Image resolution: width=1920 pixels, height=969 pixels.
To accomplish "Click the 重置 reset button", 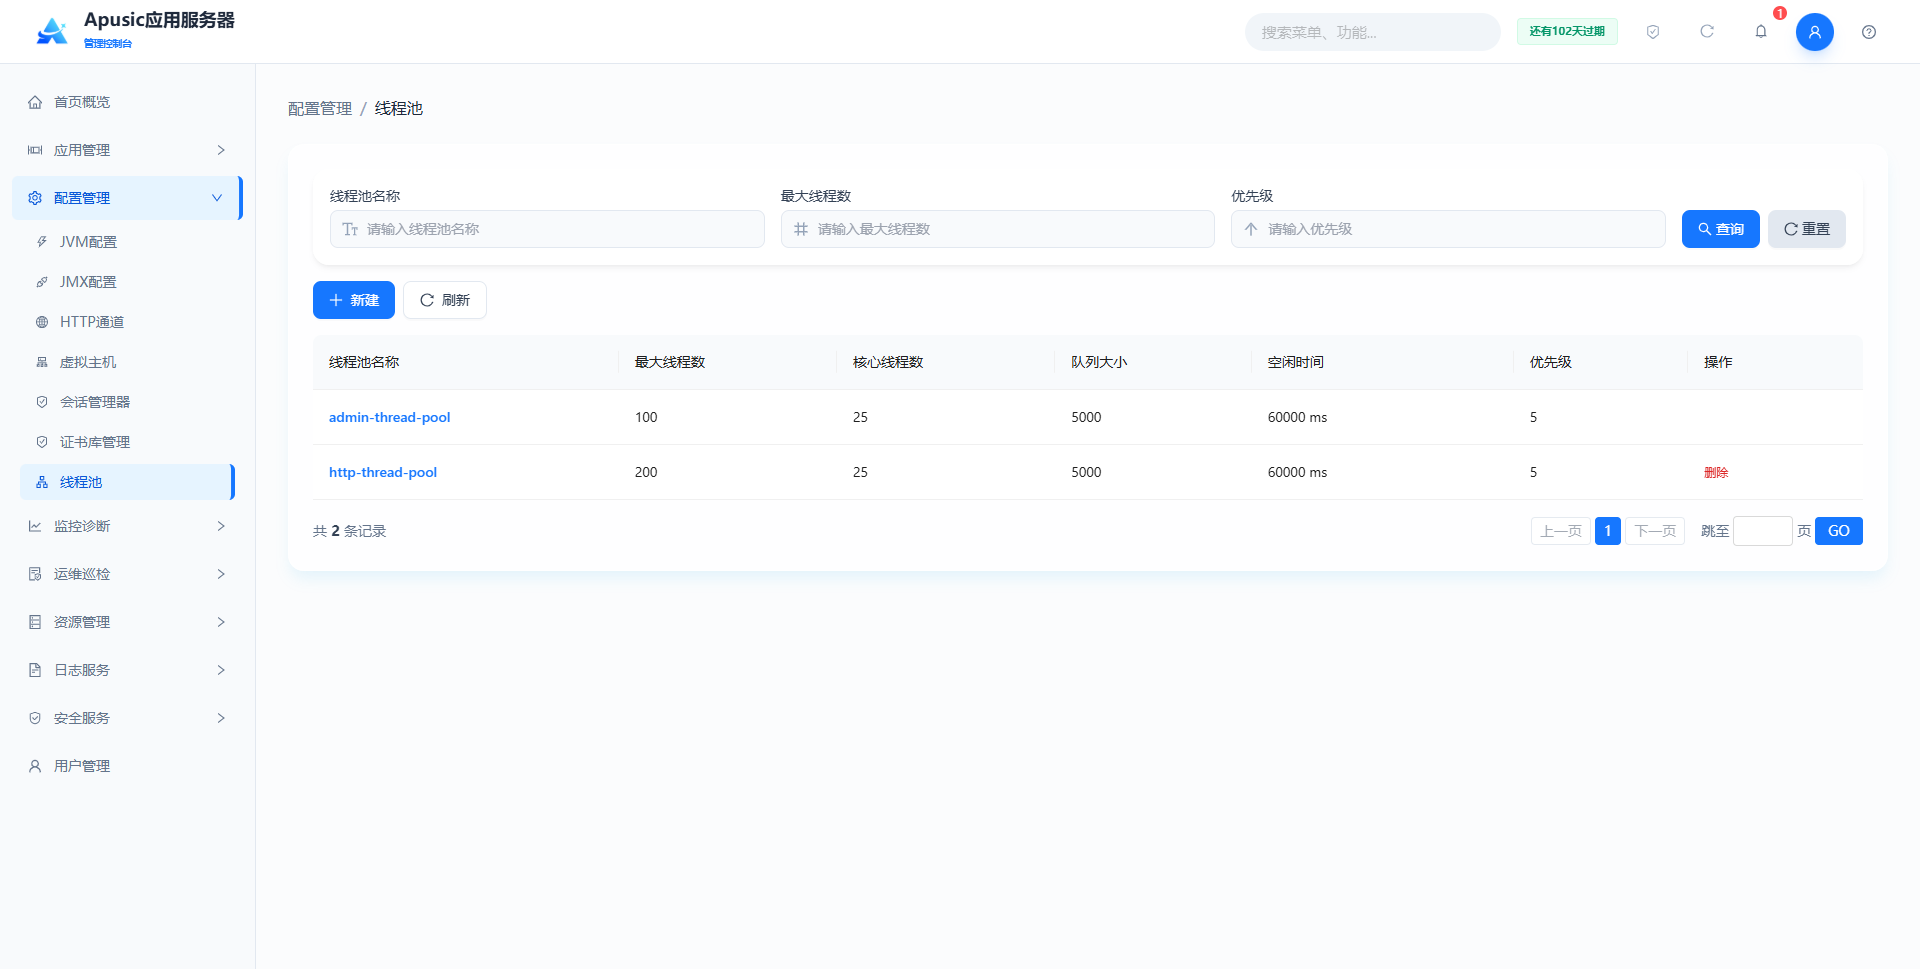I will point(1806,229).
